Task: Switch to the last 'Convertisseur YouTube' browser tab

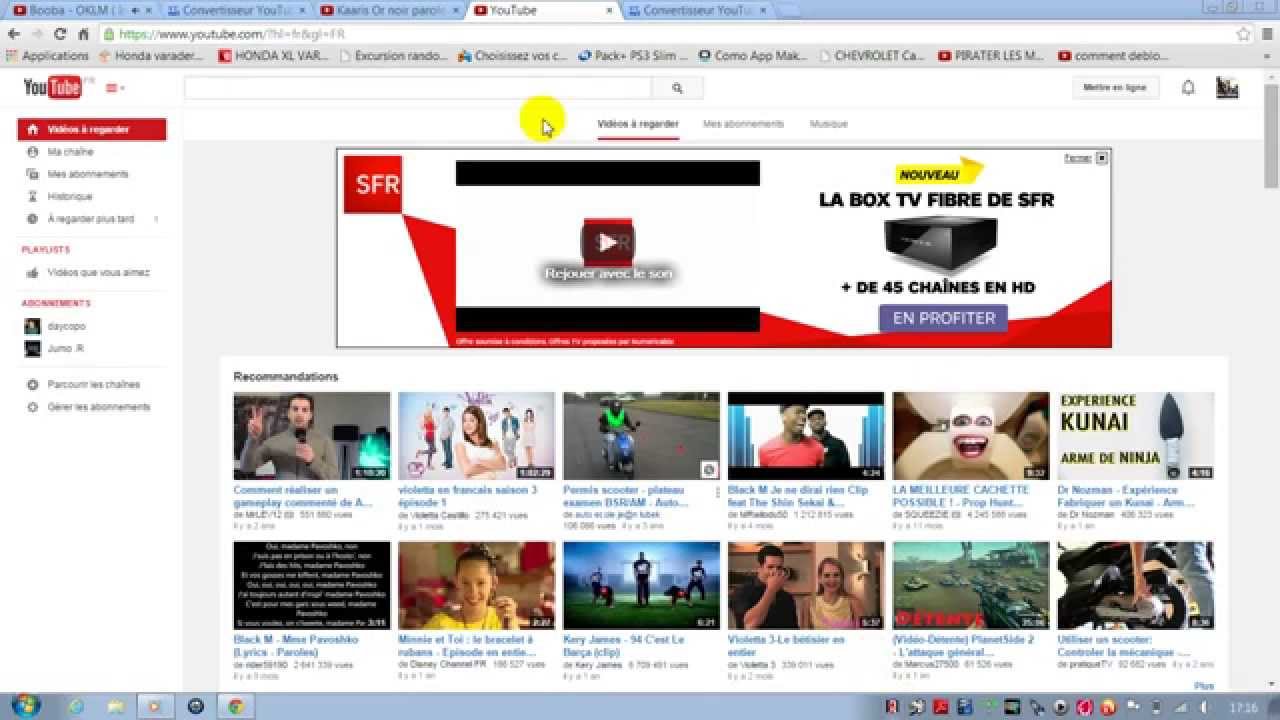Action: click(x=698, y=10)
